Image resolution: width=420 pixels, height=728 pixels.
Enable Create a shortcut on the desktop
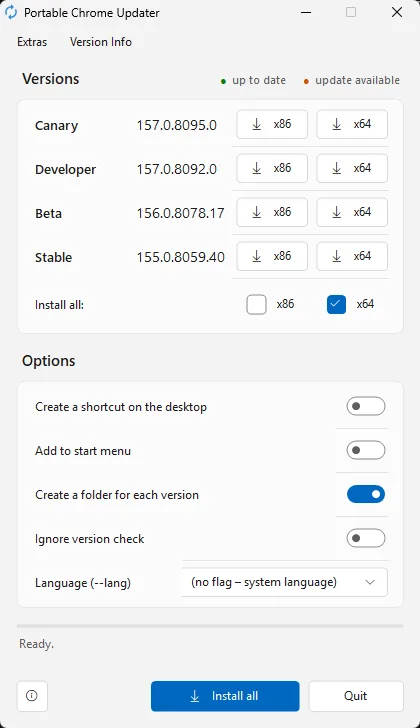pyautogui.click(x=366, y=406)
